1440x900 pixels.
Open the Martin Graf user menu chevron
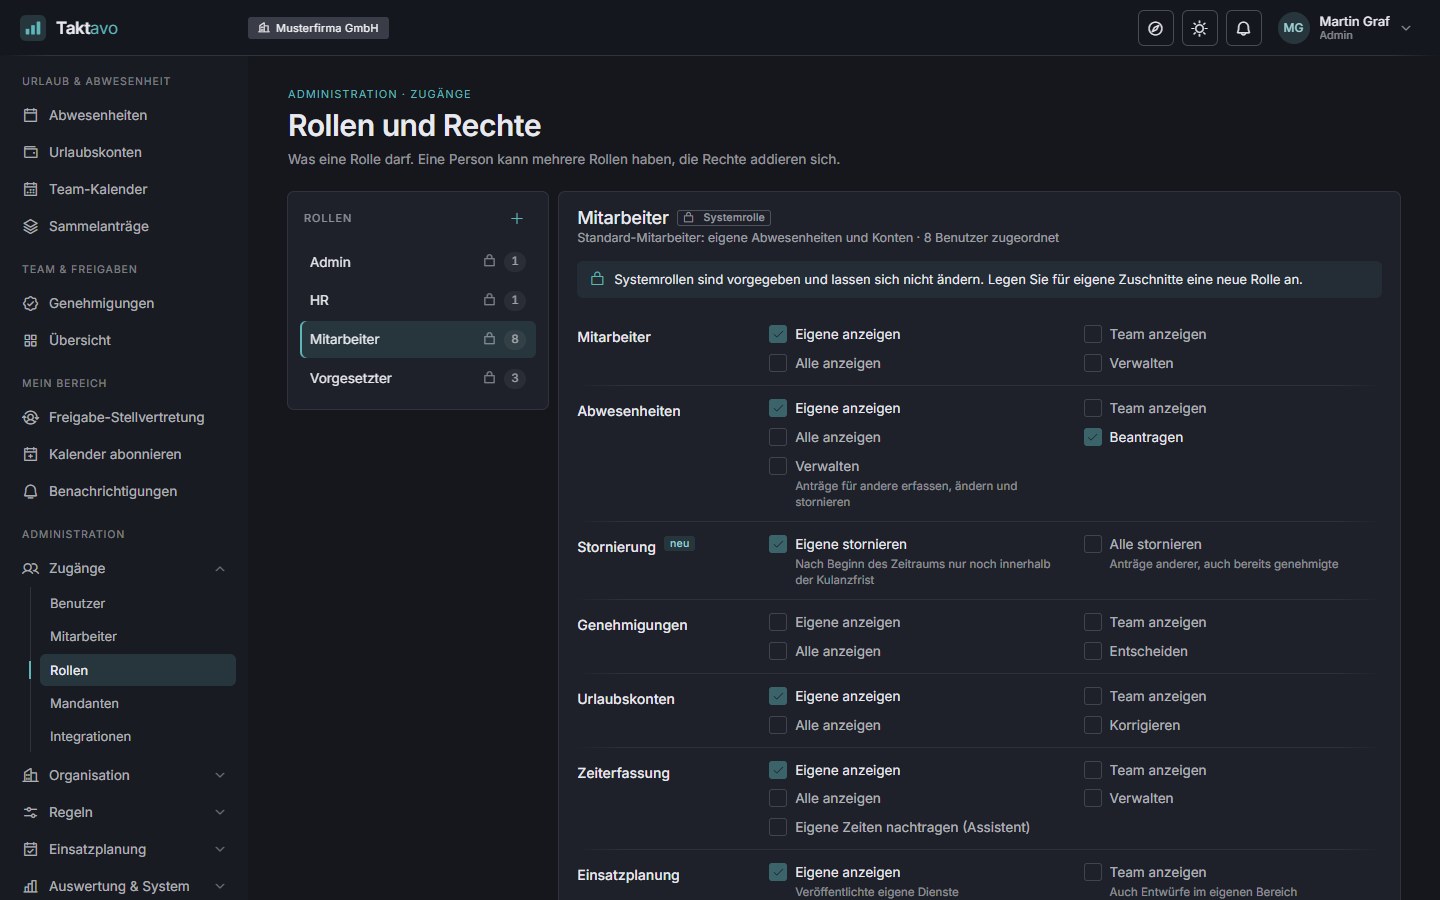1406,28
